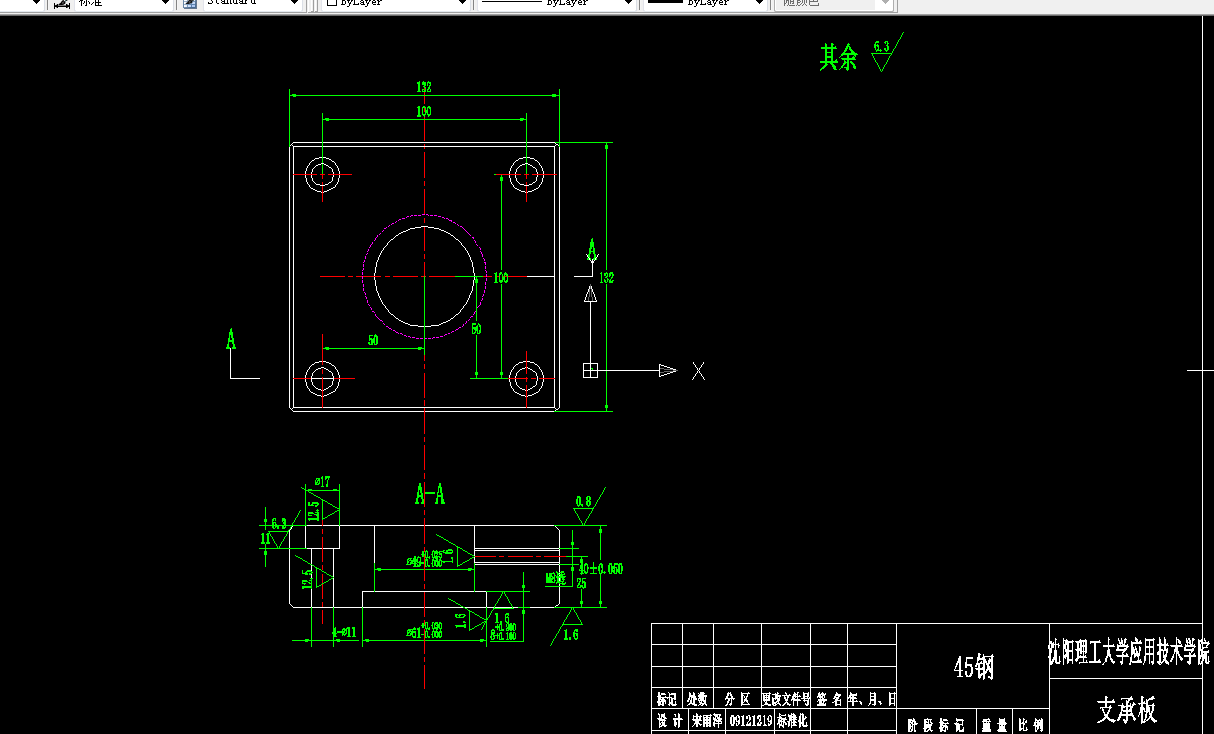Click the text style icon left of Standard

click(x=190, y=4)
